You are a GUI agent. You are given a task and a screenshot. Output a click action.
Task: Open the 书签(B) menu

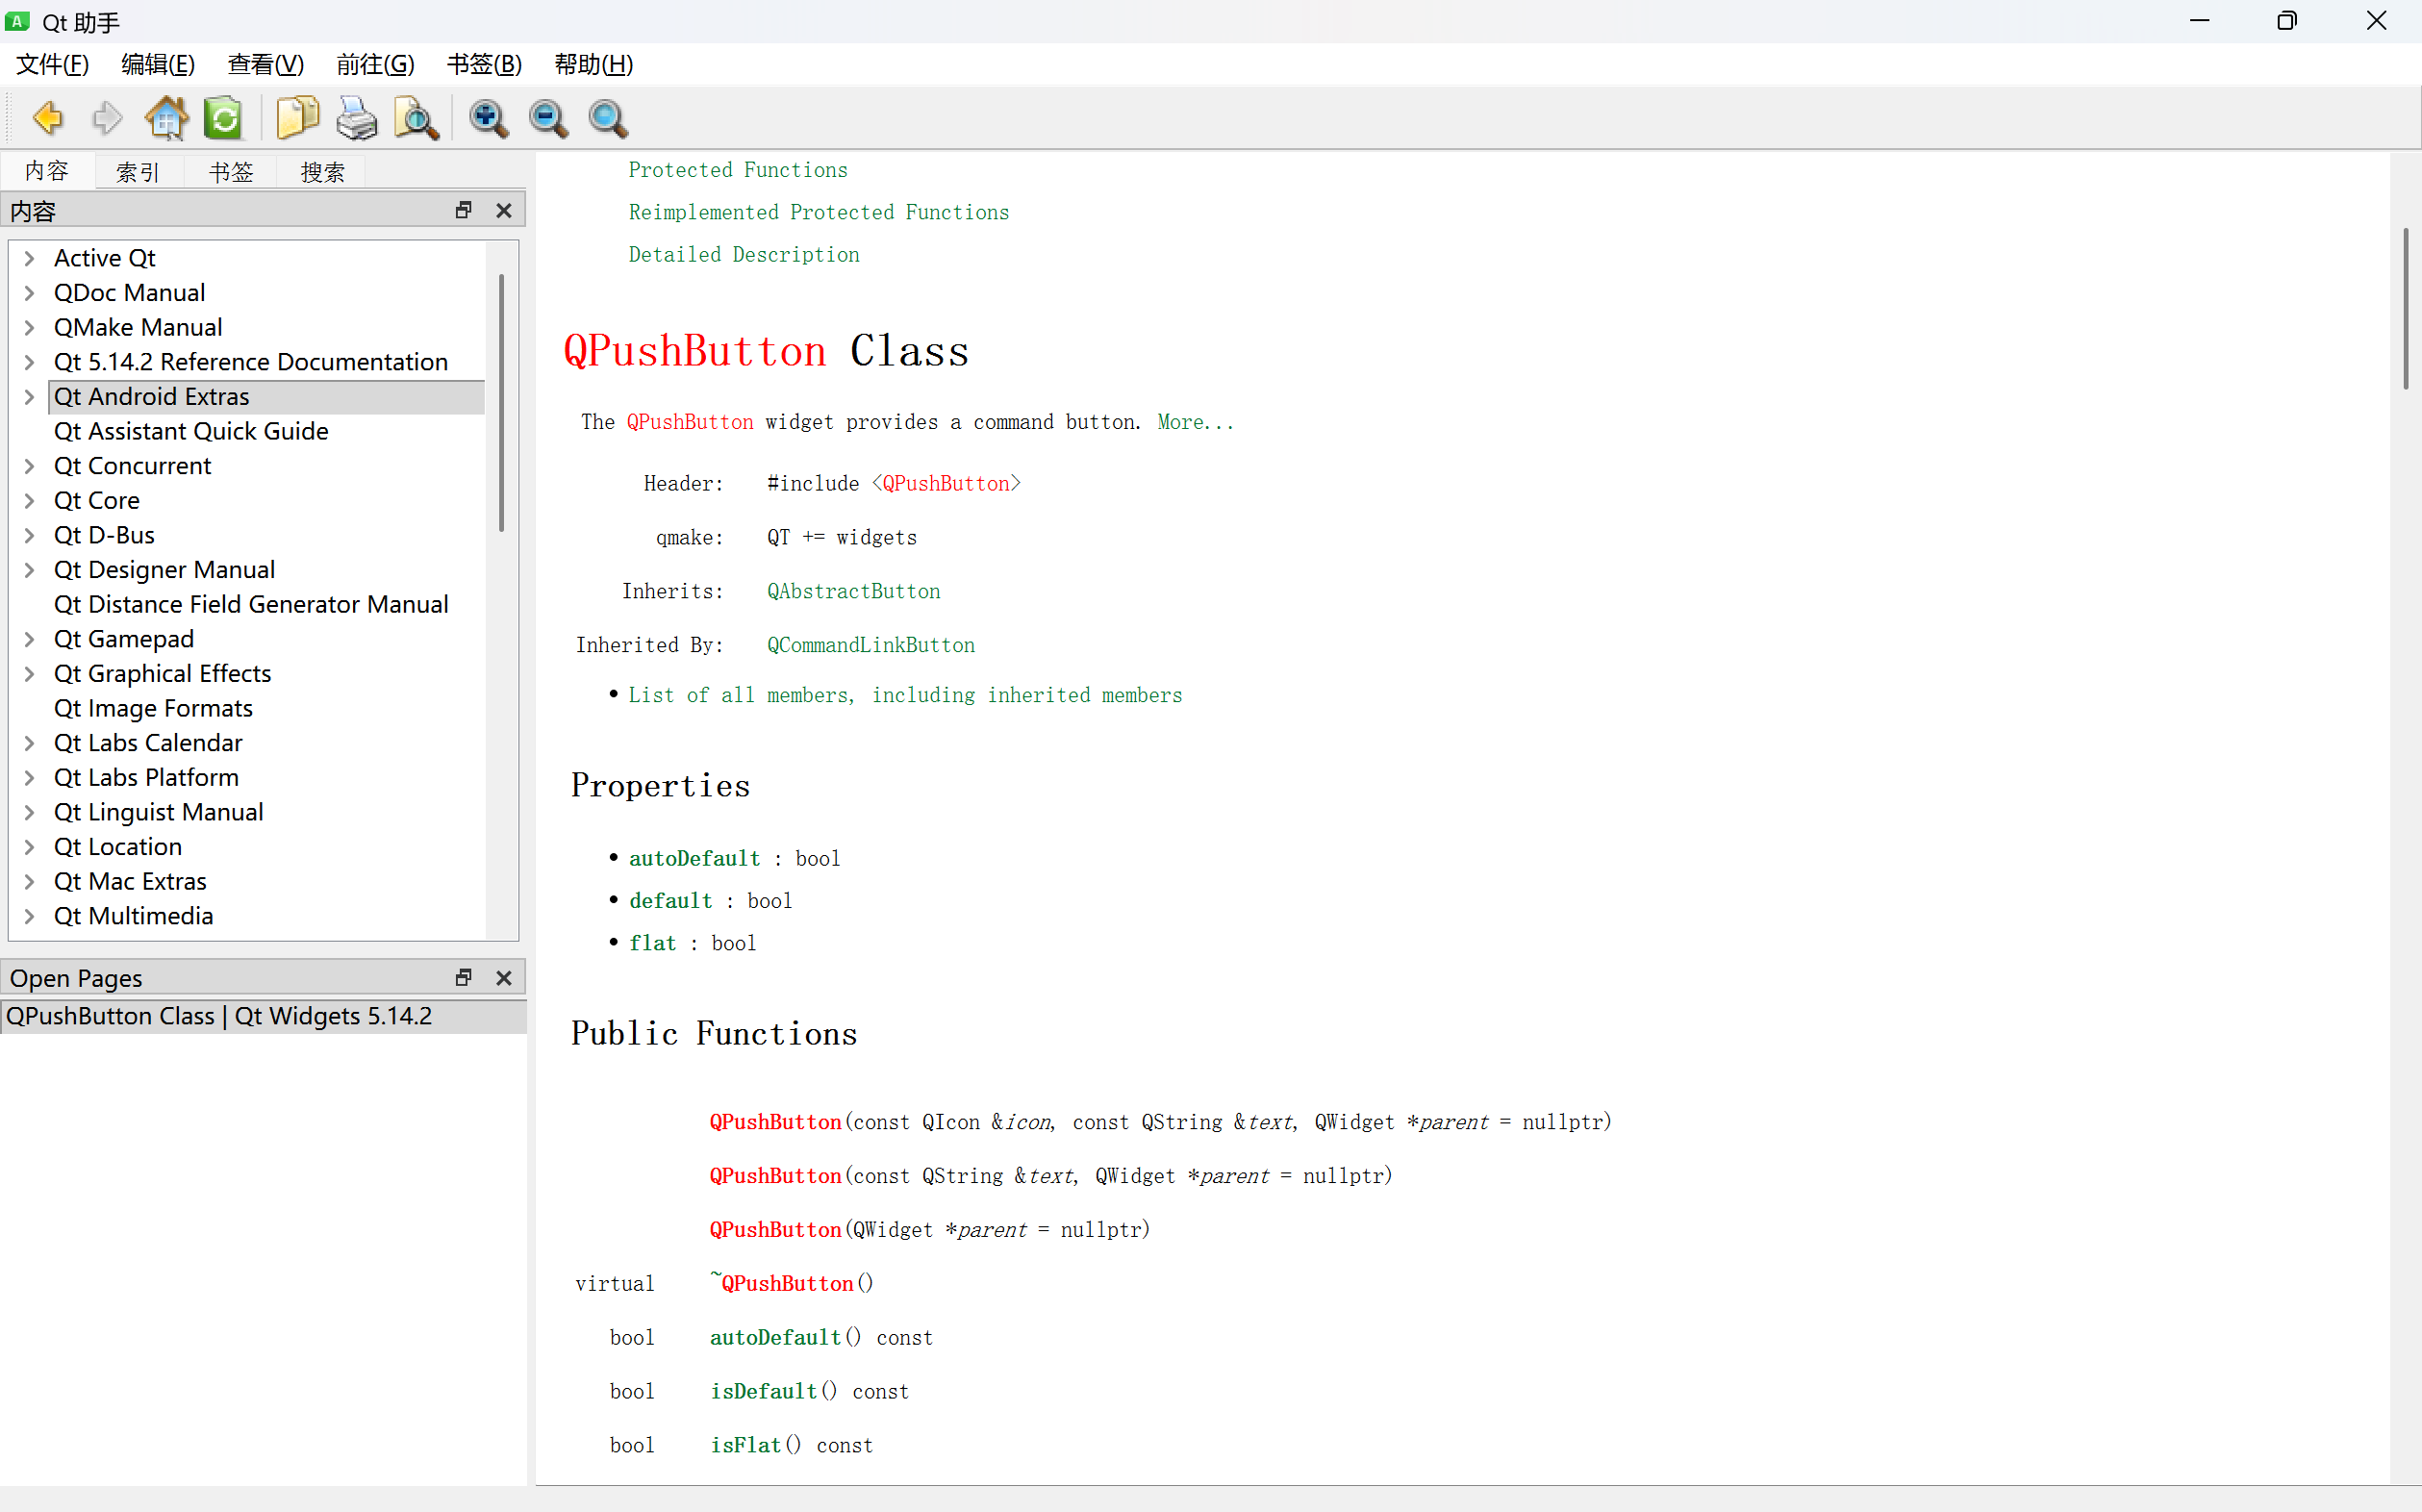click(484, 65)
